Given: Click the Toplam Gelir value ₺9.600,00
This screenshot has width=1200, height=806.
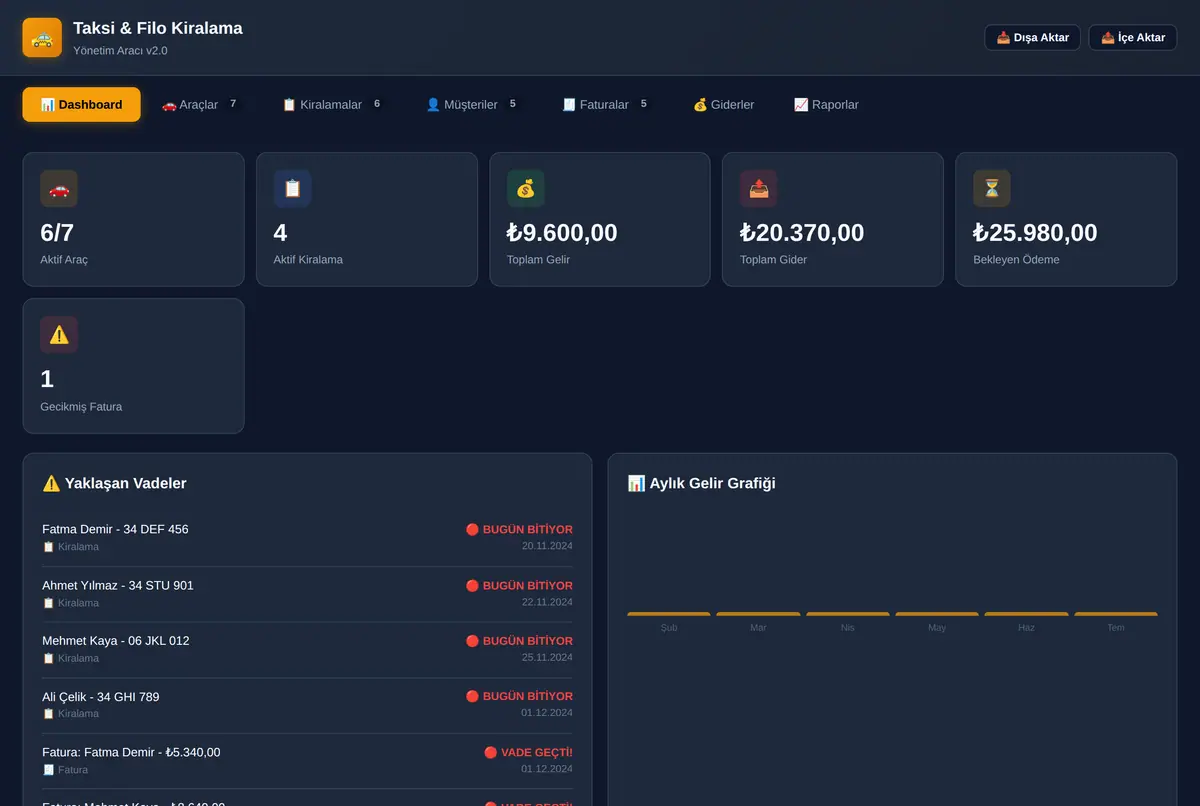Looking at the screenshot, I should pos(562,233).
